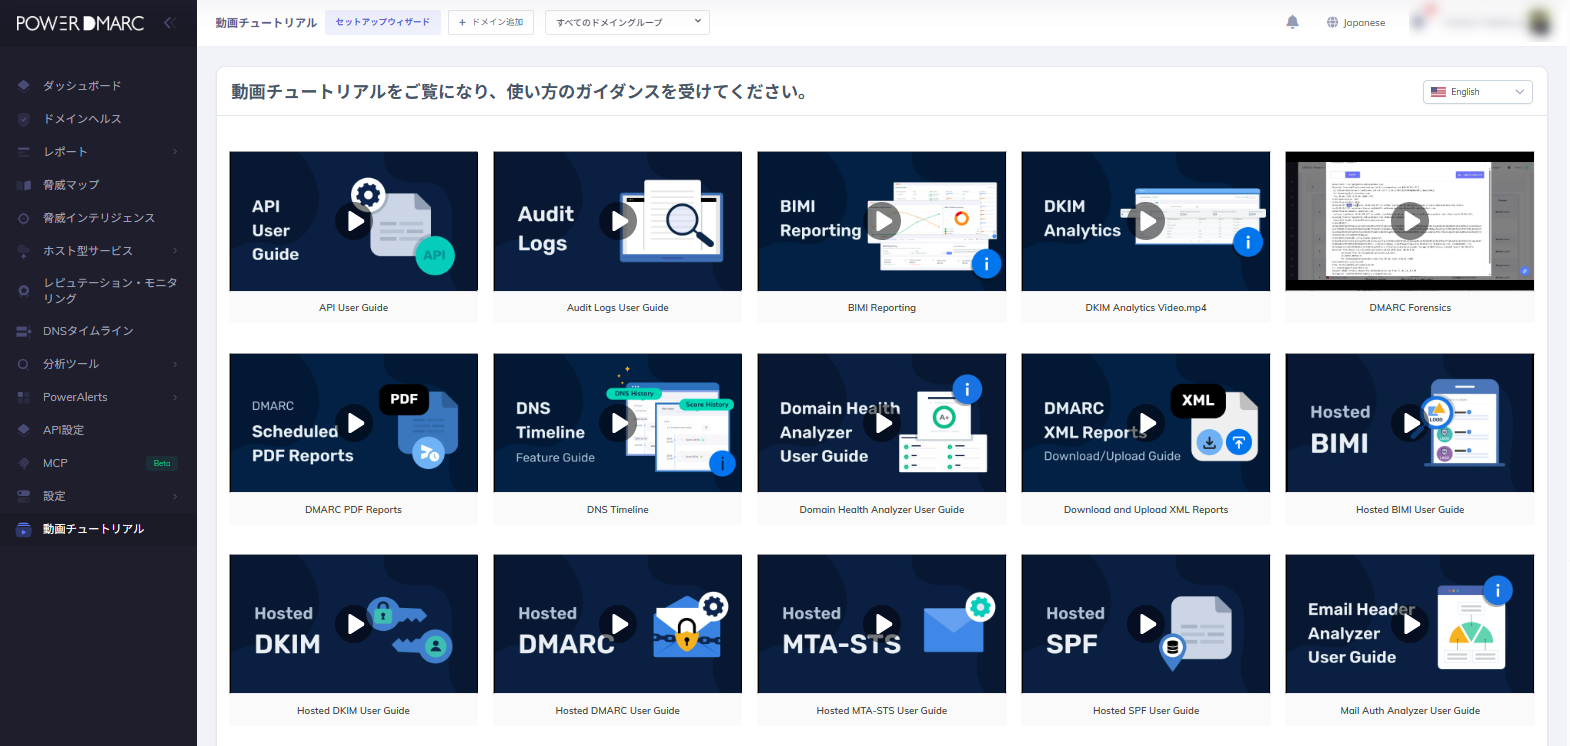Screen dimensions: 1570x746
Task: Click the MCP sidebar icon
Action: (24, 463)
